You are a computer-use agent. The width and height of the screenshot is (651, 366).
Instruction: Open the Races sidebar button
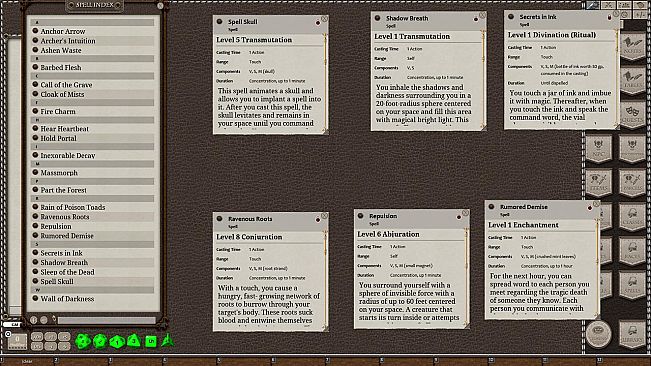click(x=632, y=251)
